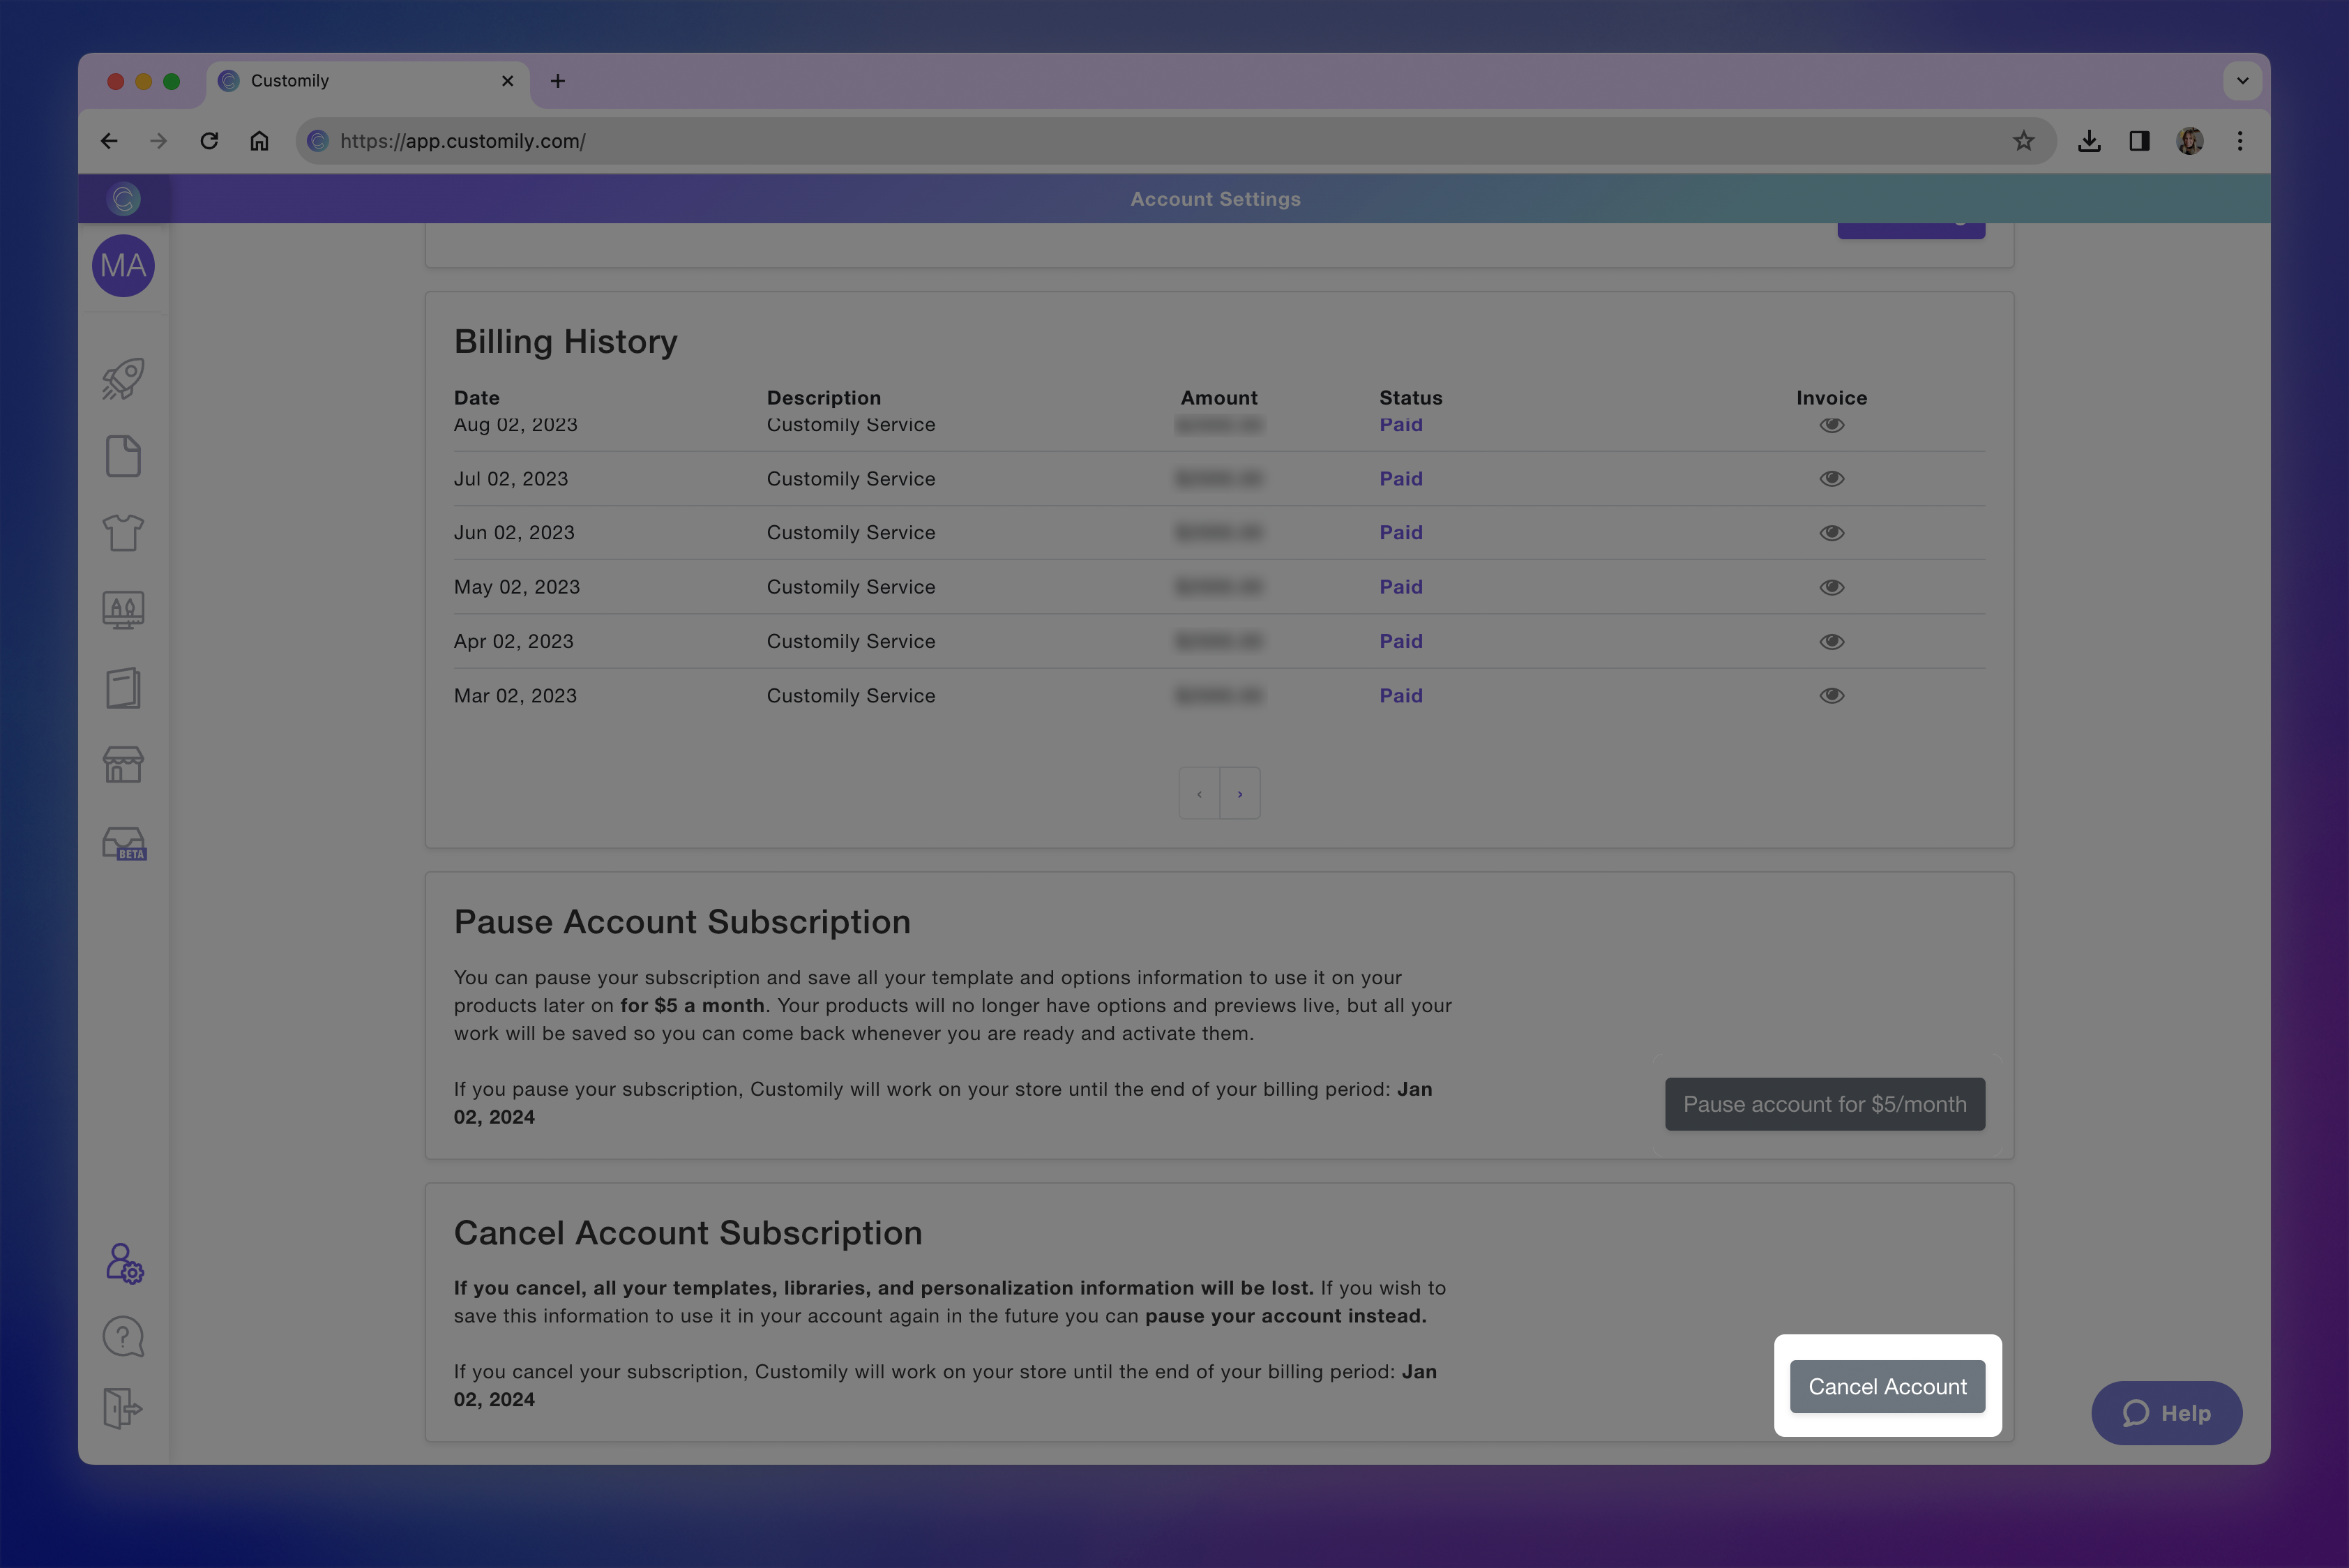Open the book library sidebar icon
Screen dimensions: 2349x1568
(x=123, y=688)
